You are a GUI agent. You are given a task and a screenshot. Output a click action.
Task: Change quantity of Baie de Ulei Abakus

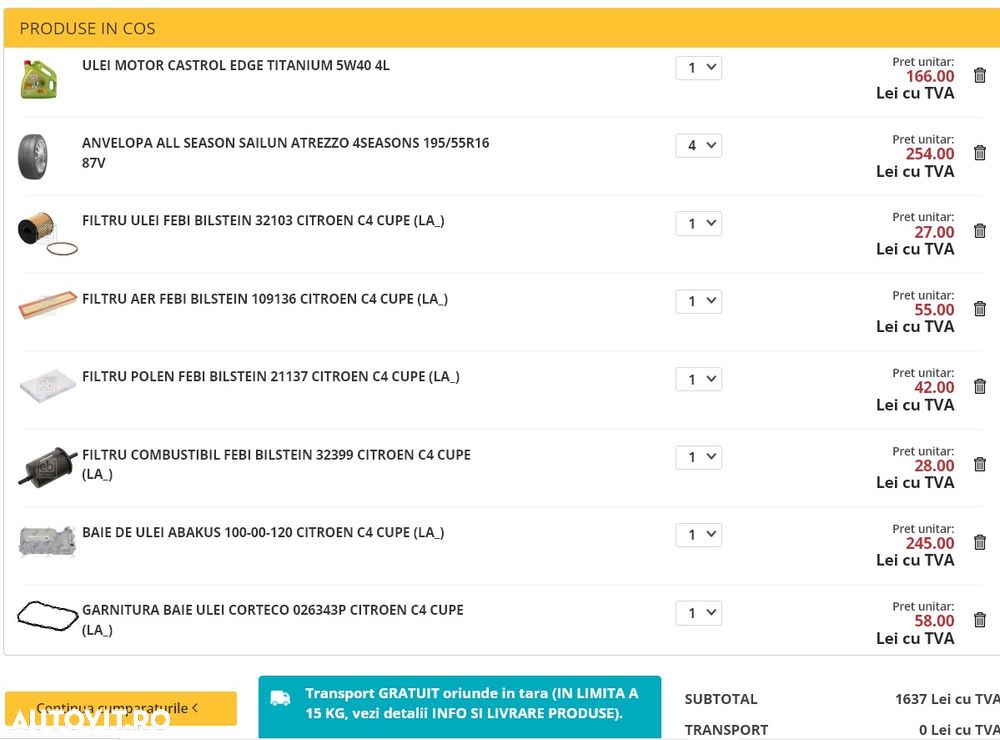coord(699,535)
